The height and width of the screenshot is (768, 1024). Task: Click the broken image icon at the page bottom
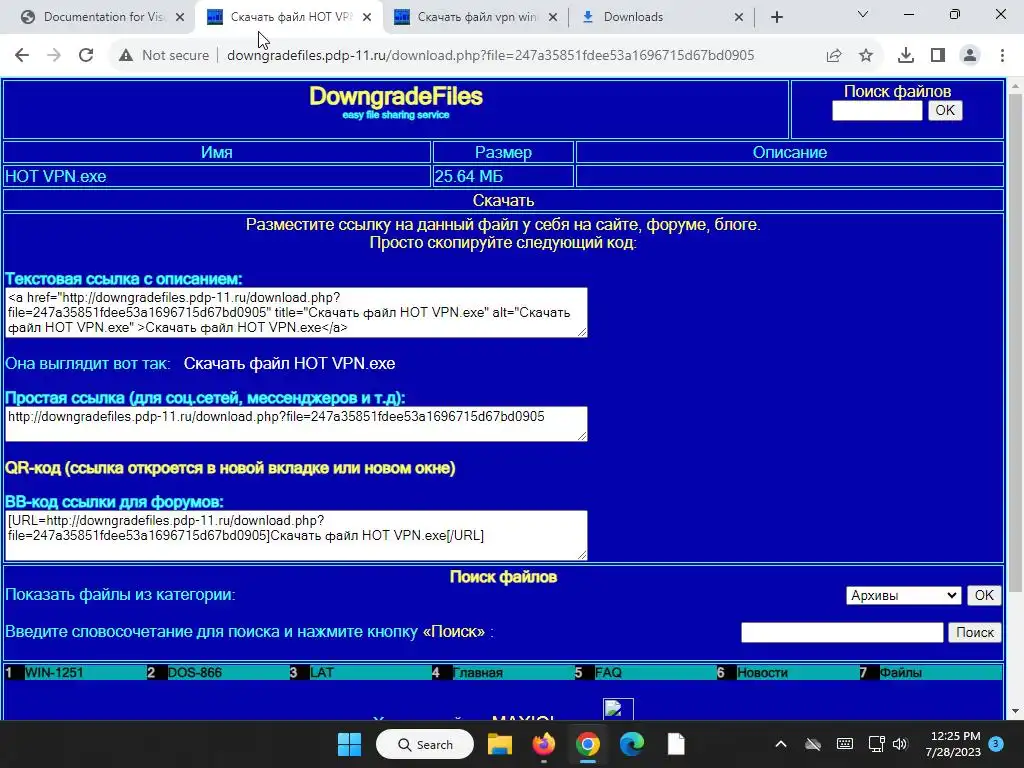[x=618, y=709]
